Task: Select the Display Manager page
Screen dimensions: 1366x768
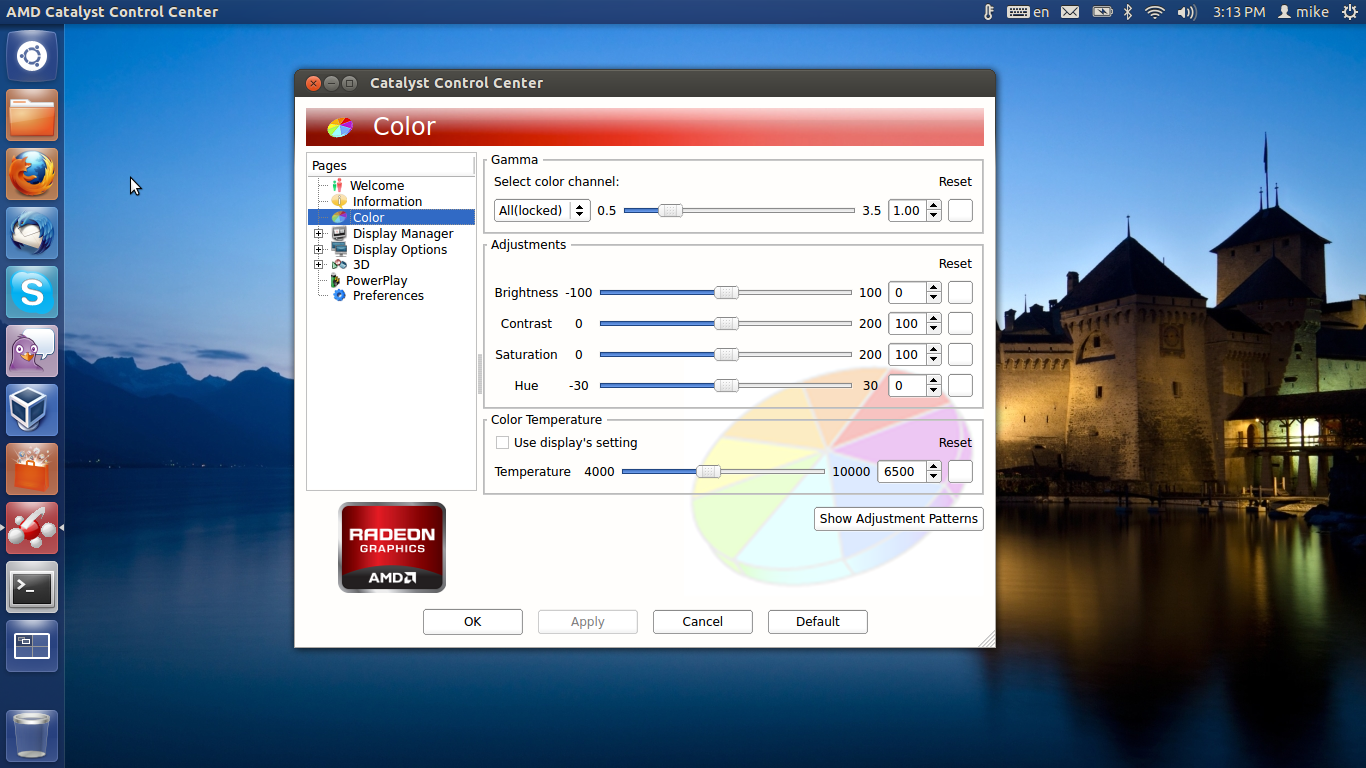Action: [403, 233]
